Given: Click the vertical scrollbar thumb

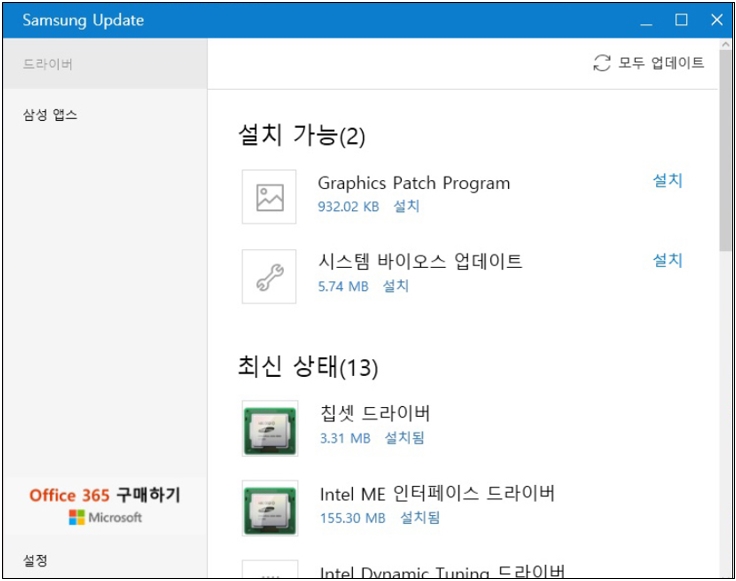Looking at the screenshot, I should 725,150.
